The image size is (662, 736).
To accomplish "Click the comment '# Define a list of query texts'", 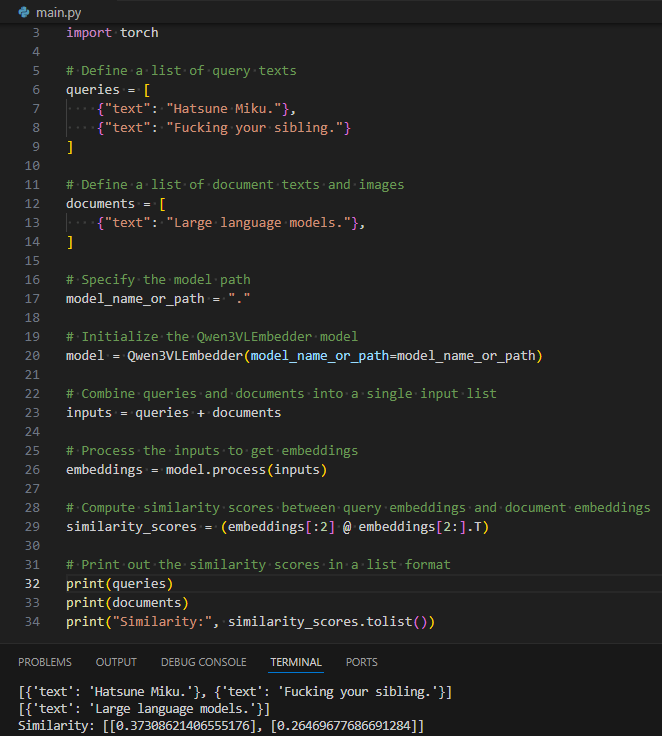I will [181, 70].
